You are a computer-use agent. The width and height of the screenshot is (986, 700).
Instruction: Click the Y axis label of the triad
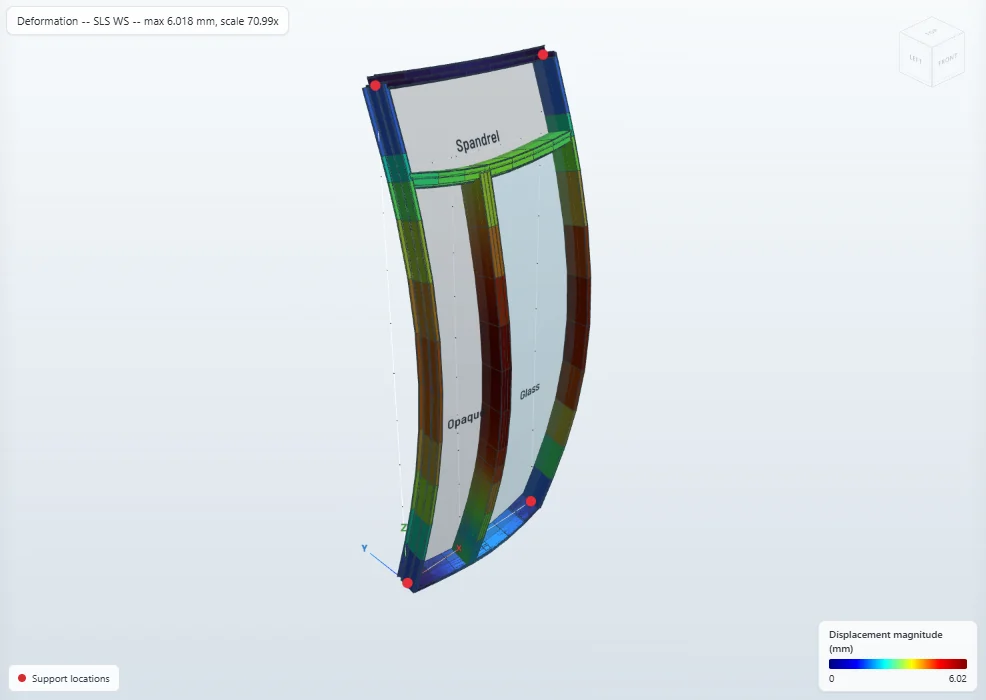click(364, 548)
